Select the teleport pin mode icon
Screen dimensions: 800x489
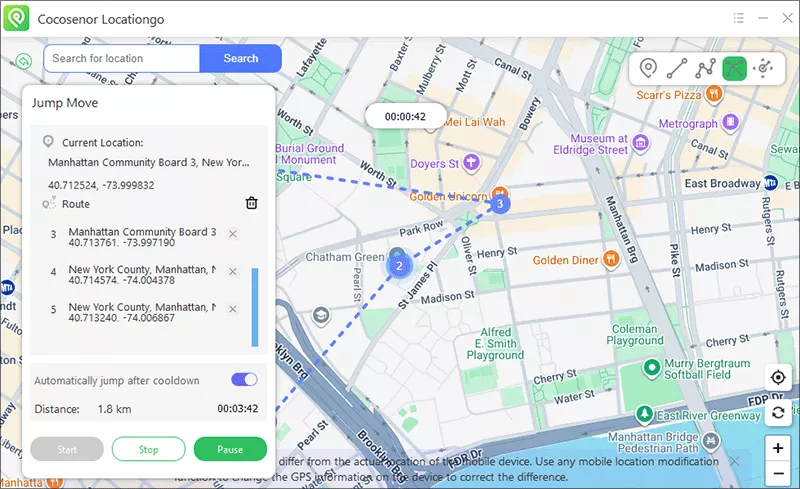[x=649, y=68]
